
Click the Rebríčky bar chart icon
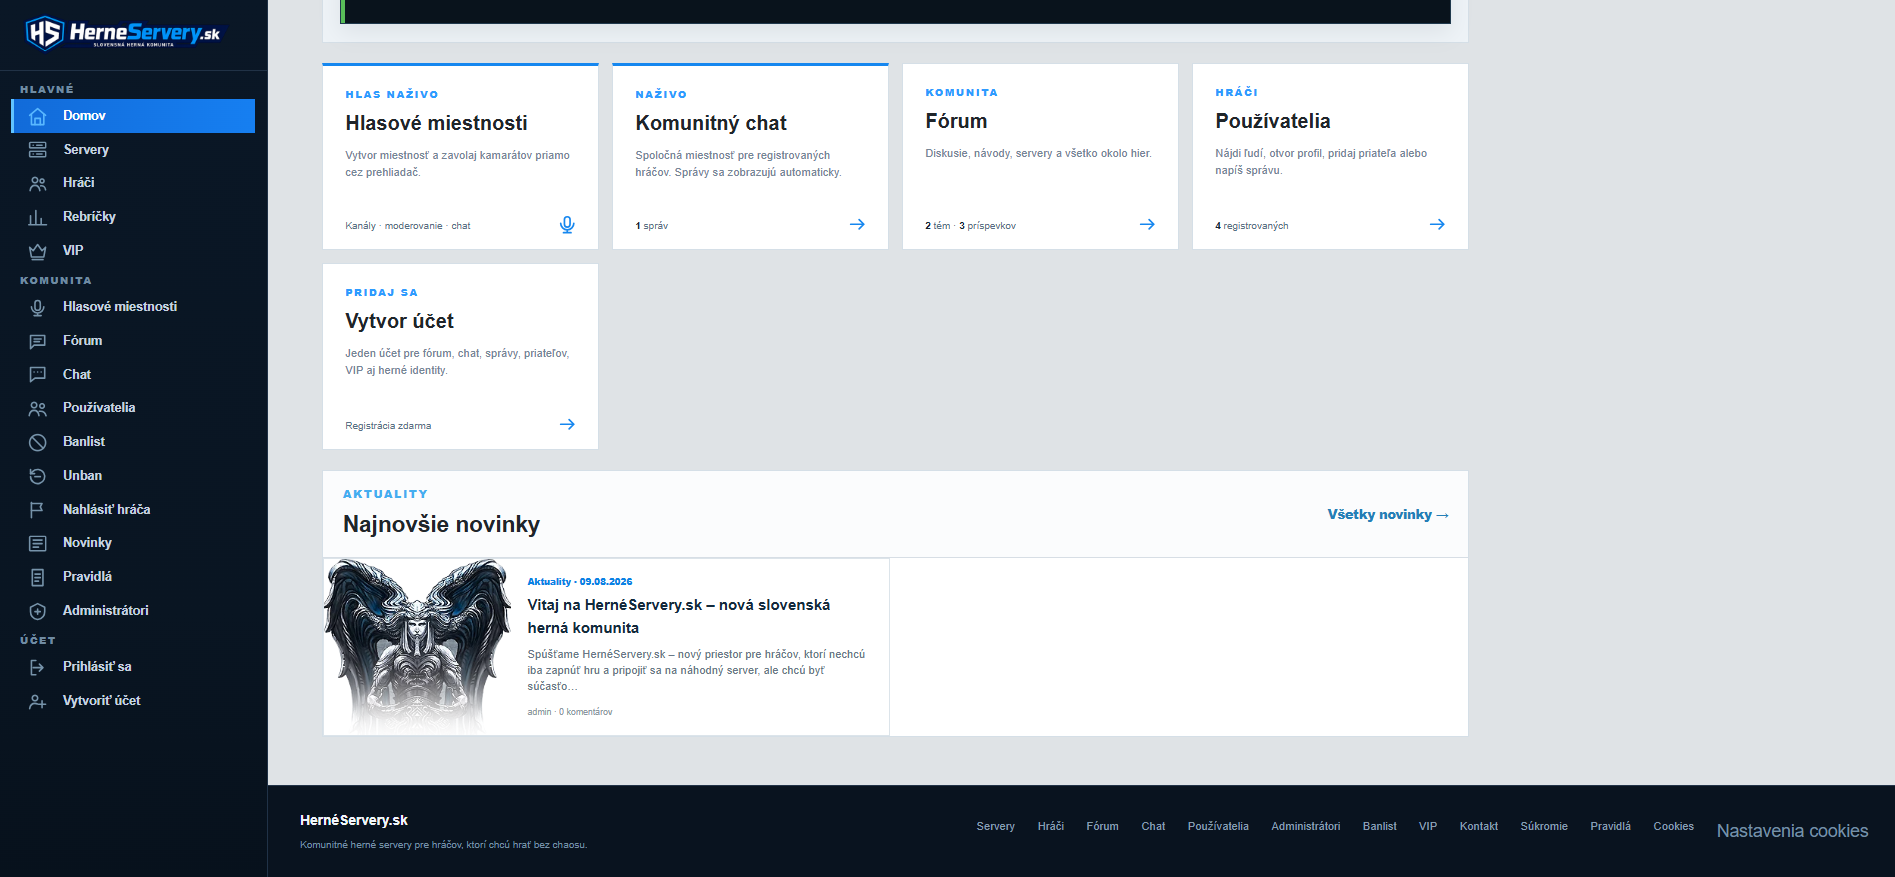(x=38, y=218)
